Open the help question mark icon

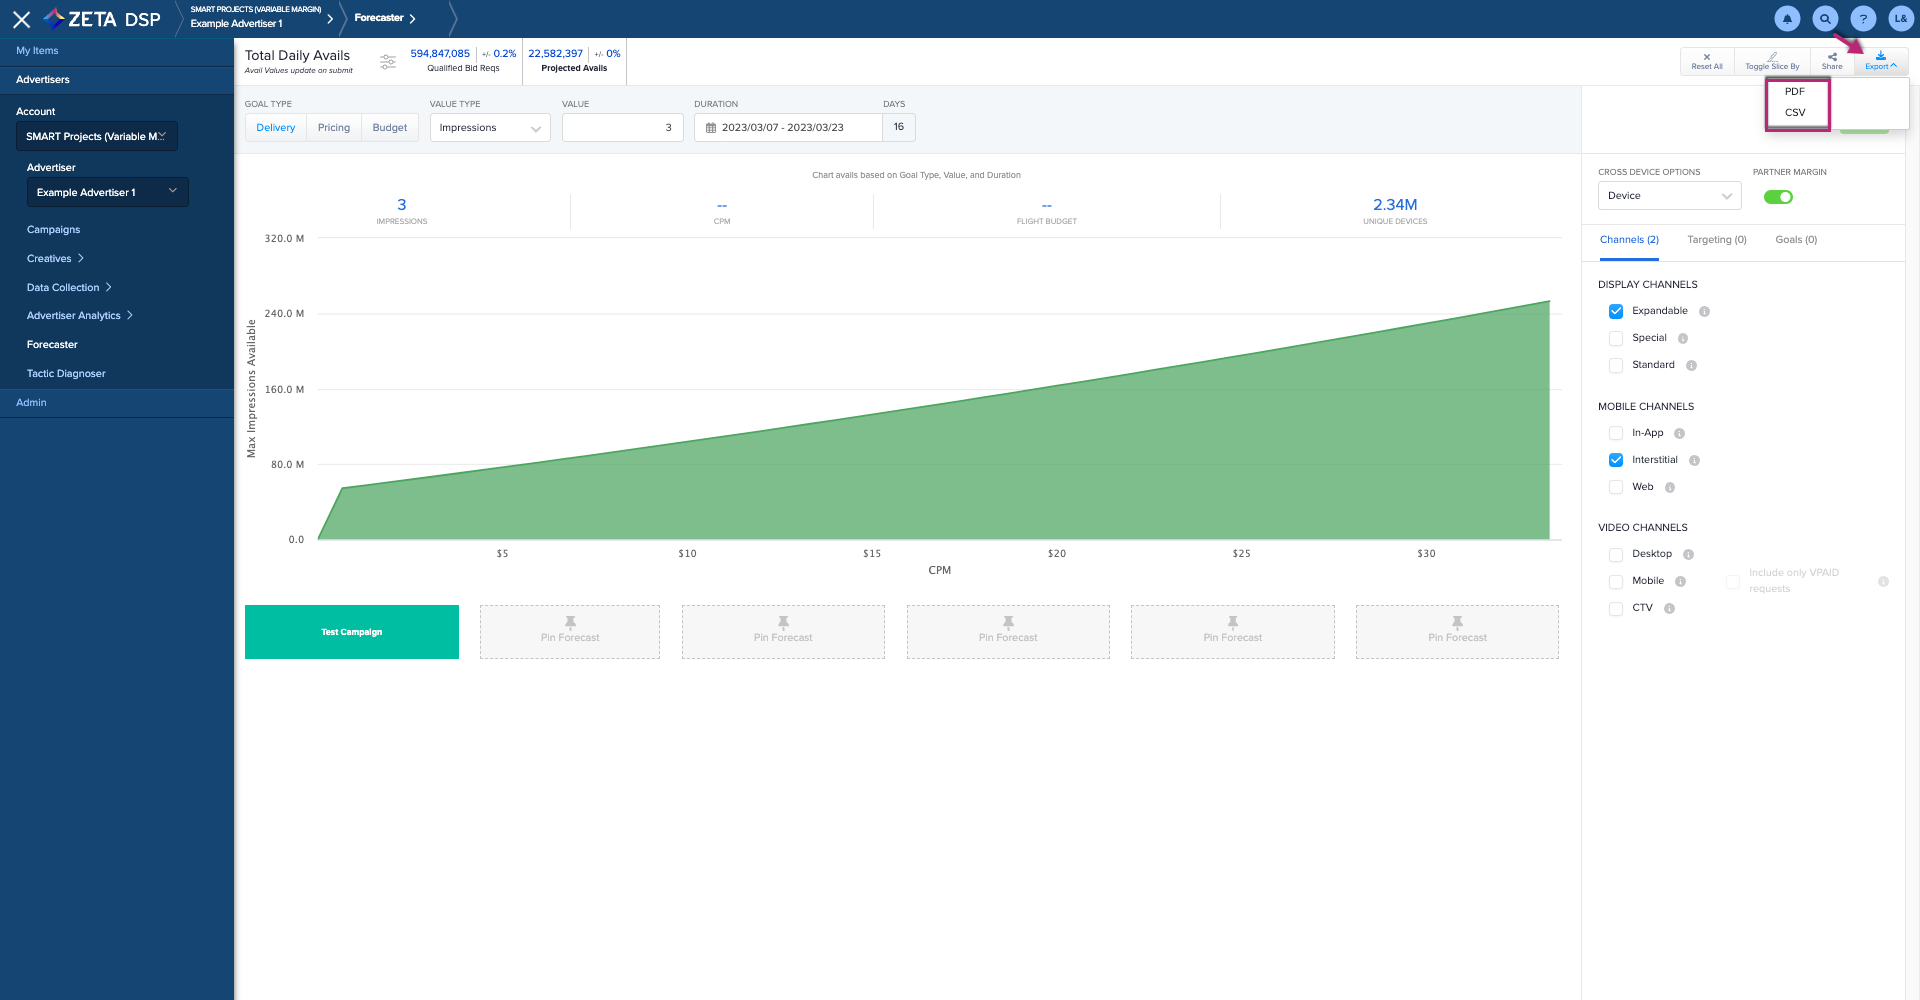pos(1863,18)
